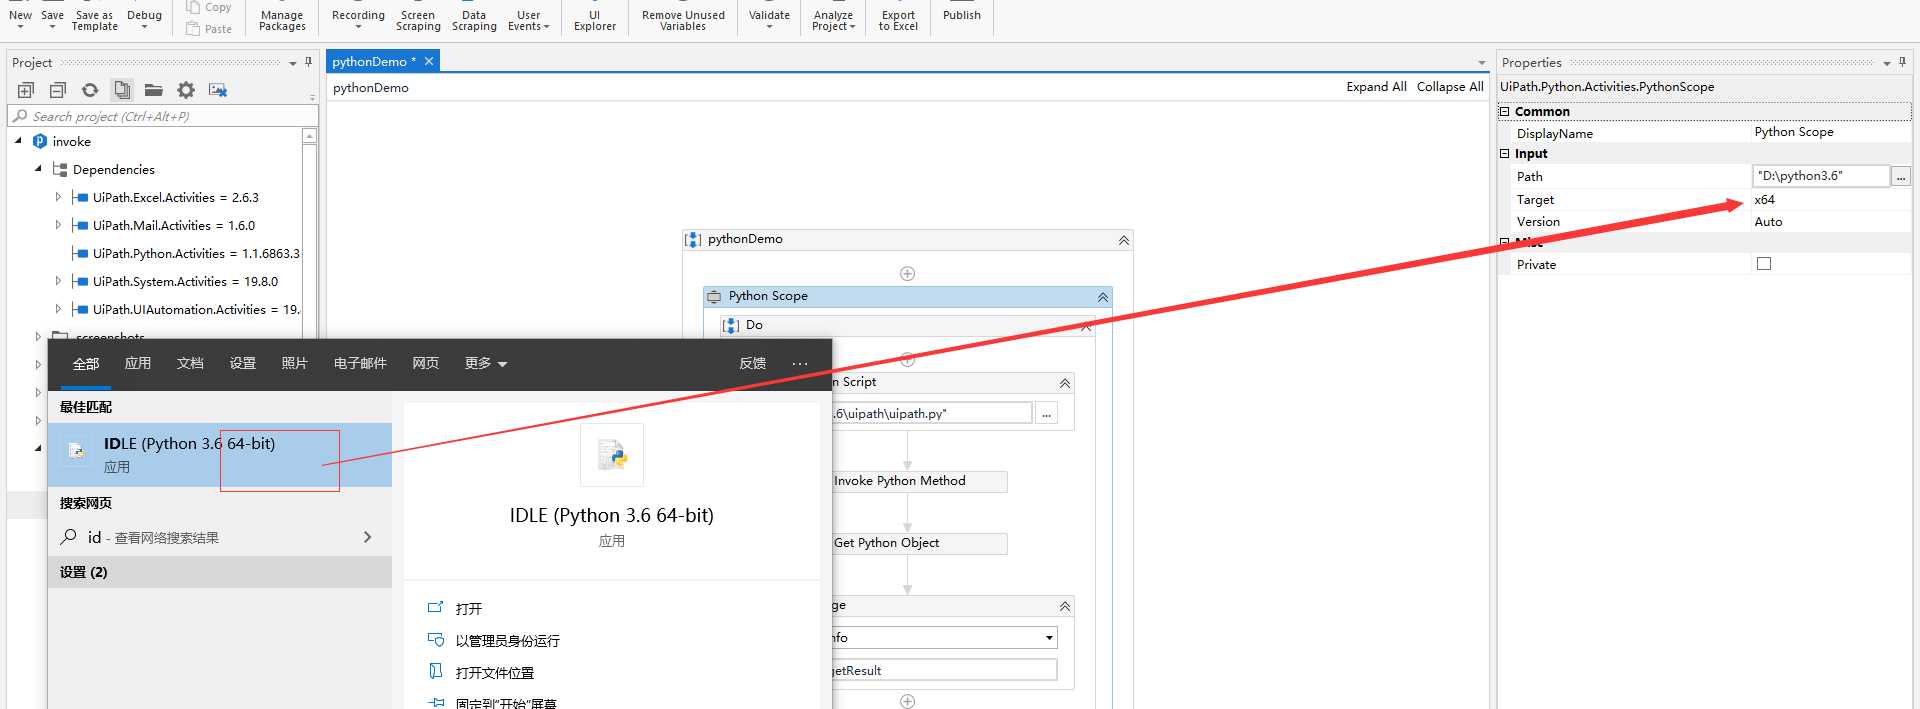Open the project settings gear
Image resolution: width=1920 pixels, height=709 pixels.
click(186, 90)
